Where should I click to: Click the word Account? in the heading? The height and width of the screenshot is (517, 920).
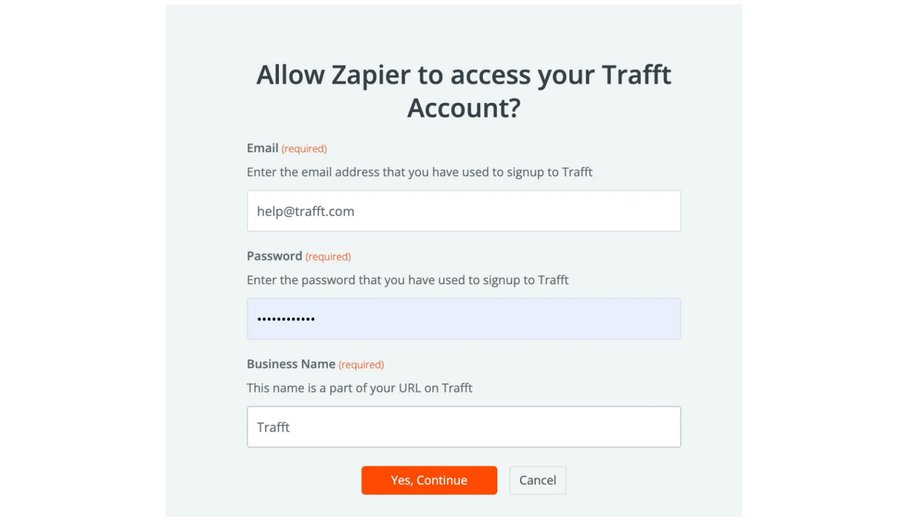[463, 108]
